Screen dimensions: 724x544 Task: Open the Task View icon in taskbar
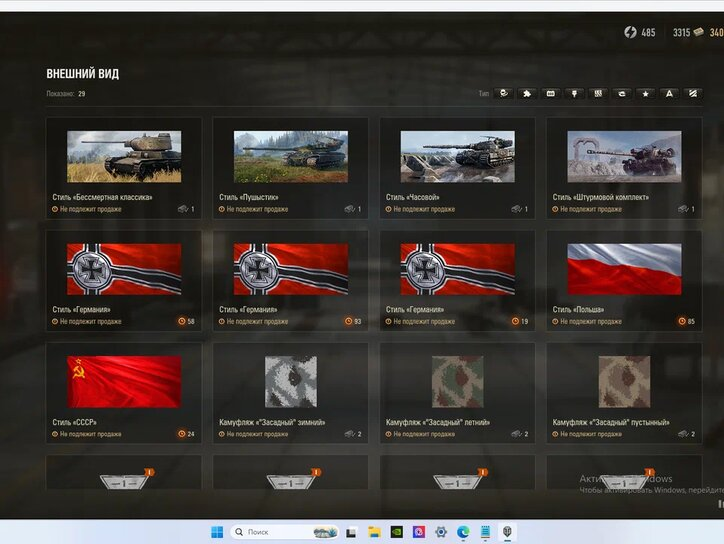[351, 532]
